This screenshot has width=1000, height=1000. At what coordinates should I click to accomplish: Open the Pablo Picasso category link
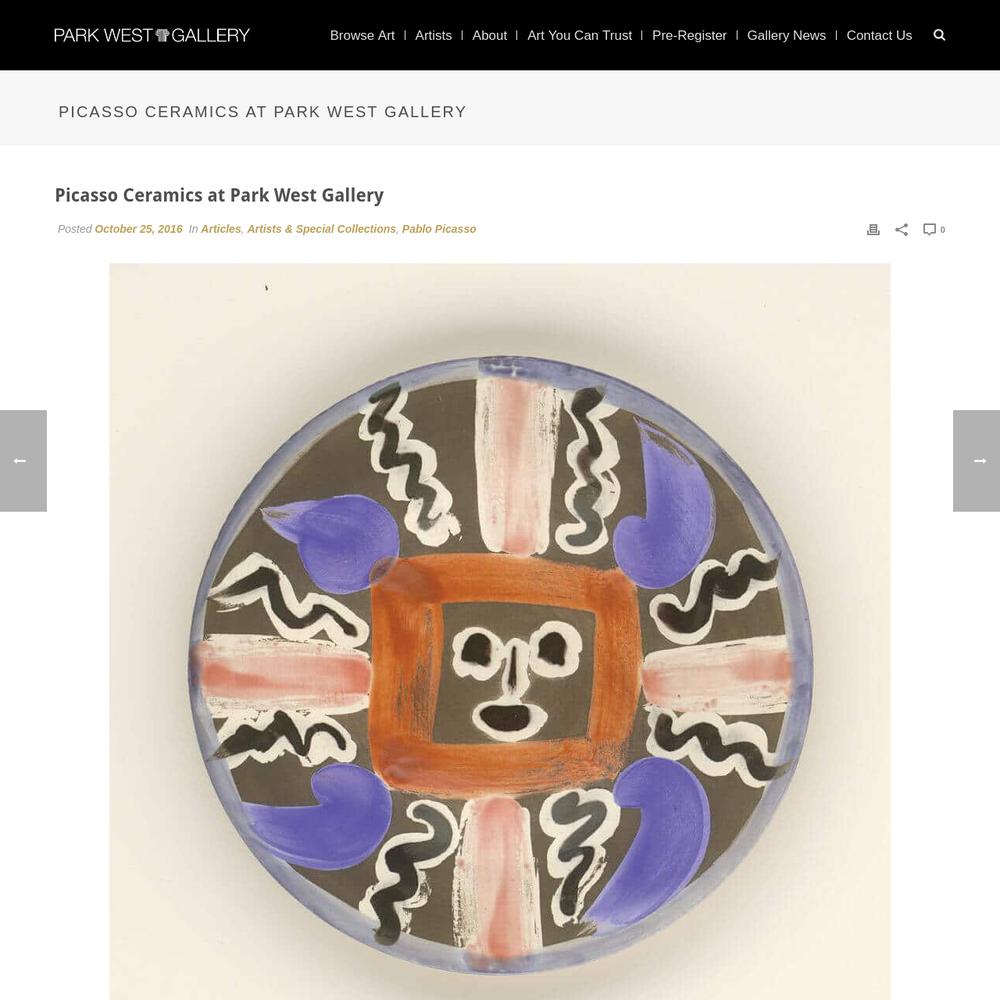[x=439, y=229]
